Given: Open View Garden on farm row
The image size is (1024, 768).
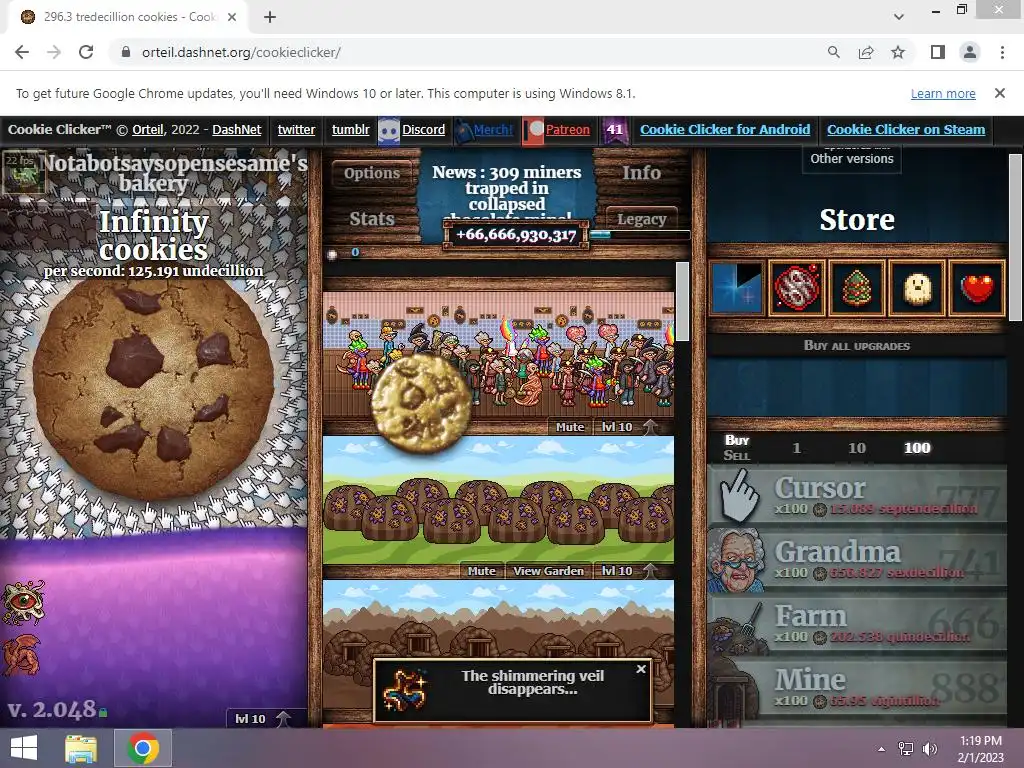Looking at the screenshot, I should point(549,571).
